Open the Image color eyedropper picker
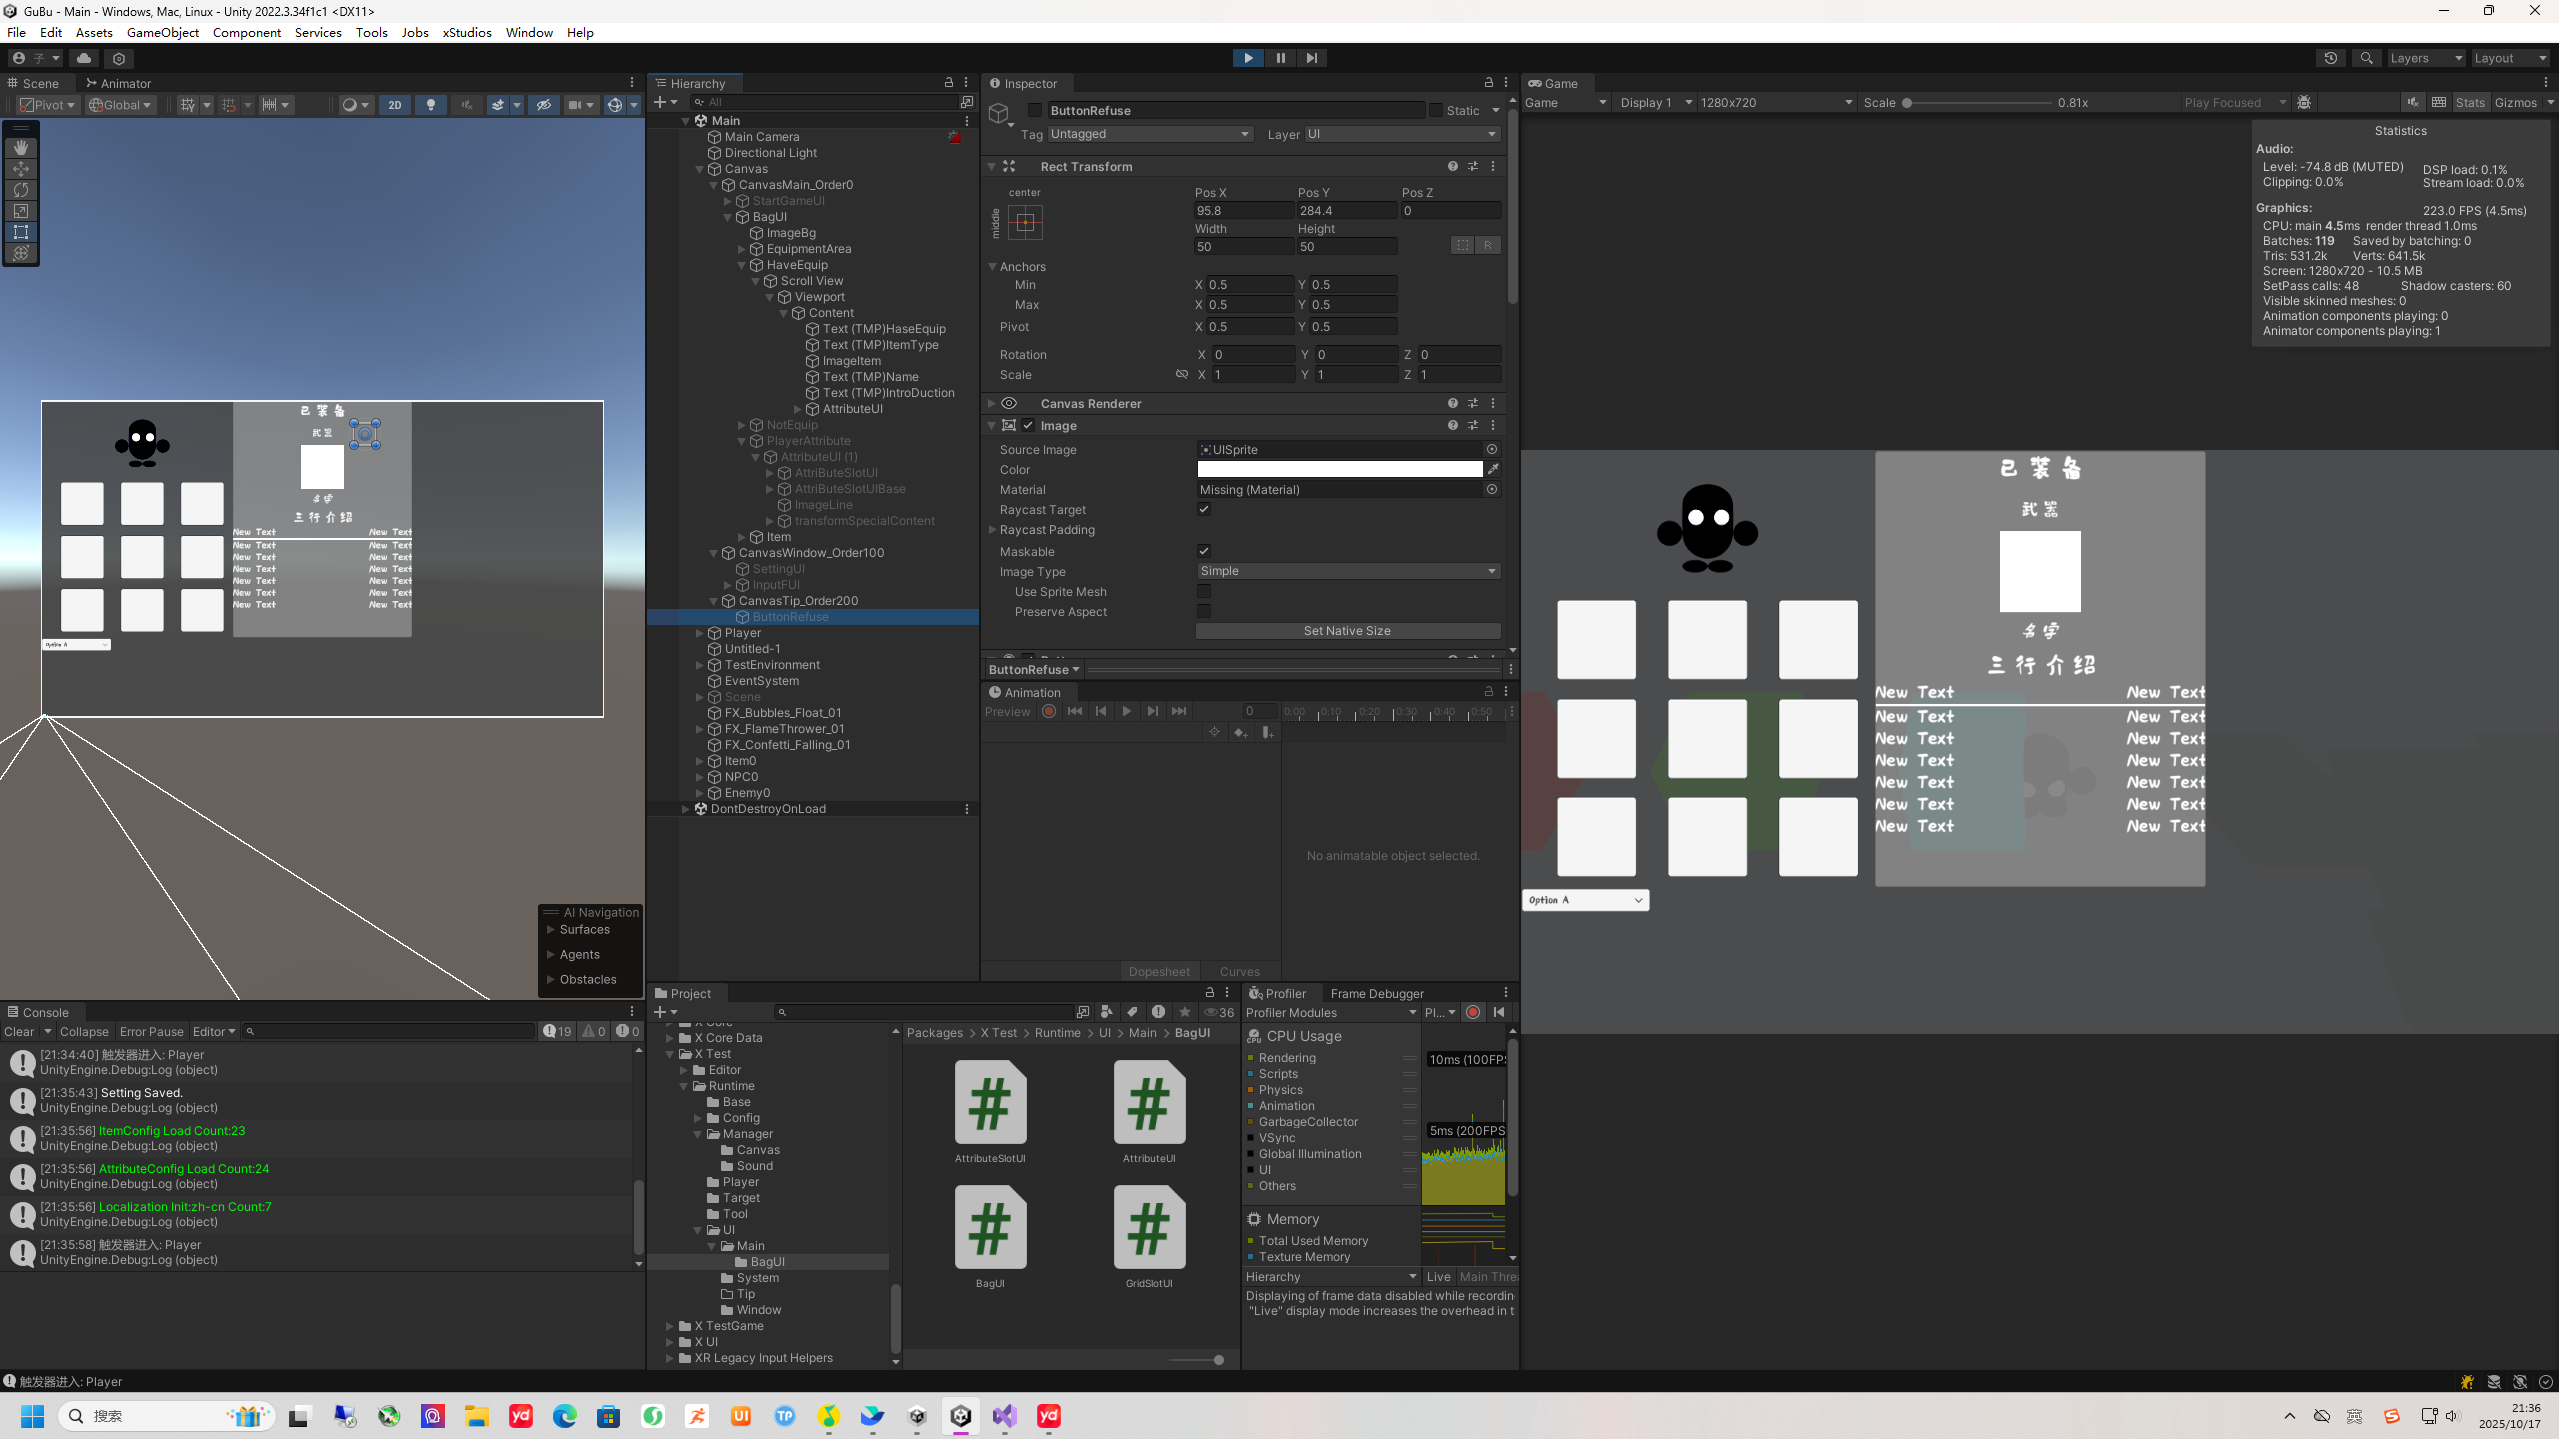 click(x=1493, y=469)
